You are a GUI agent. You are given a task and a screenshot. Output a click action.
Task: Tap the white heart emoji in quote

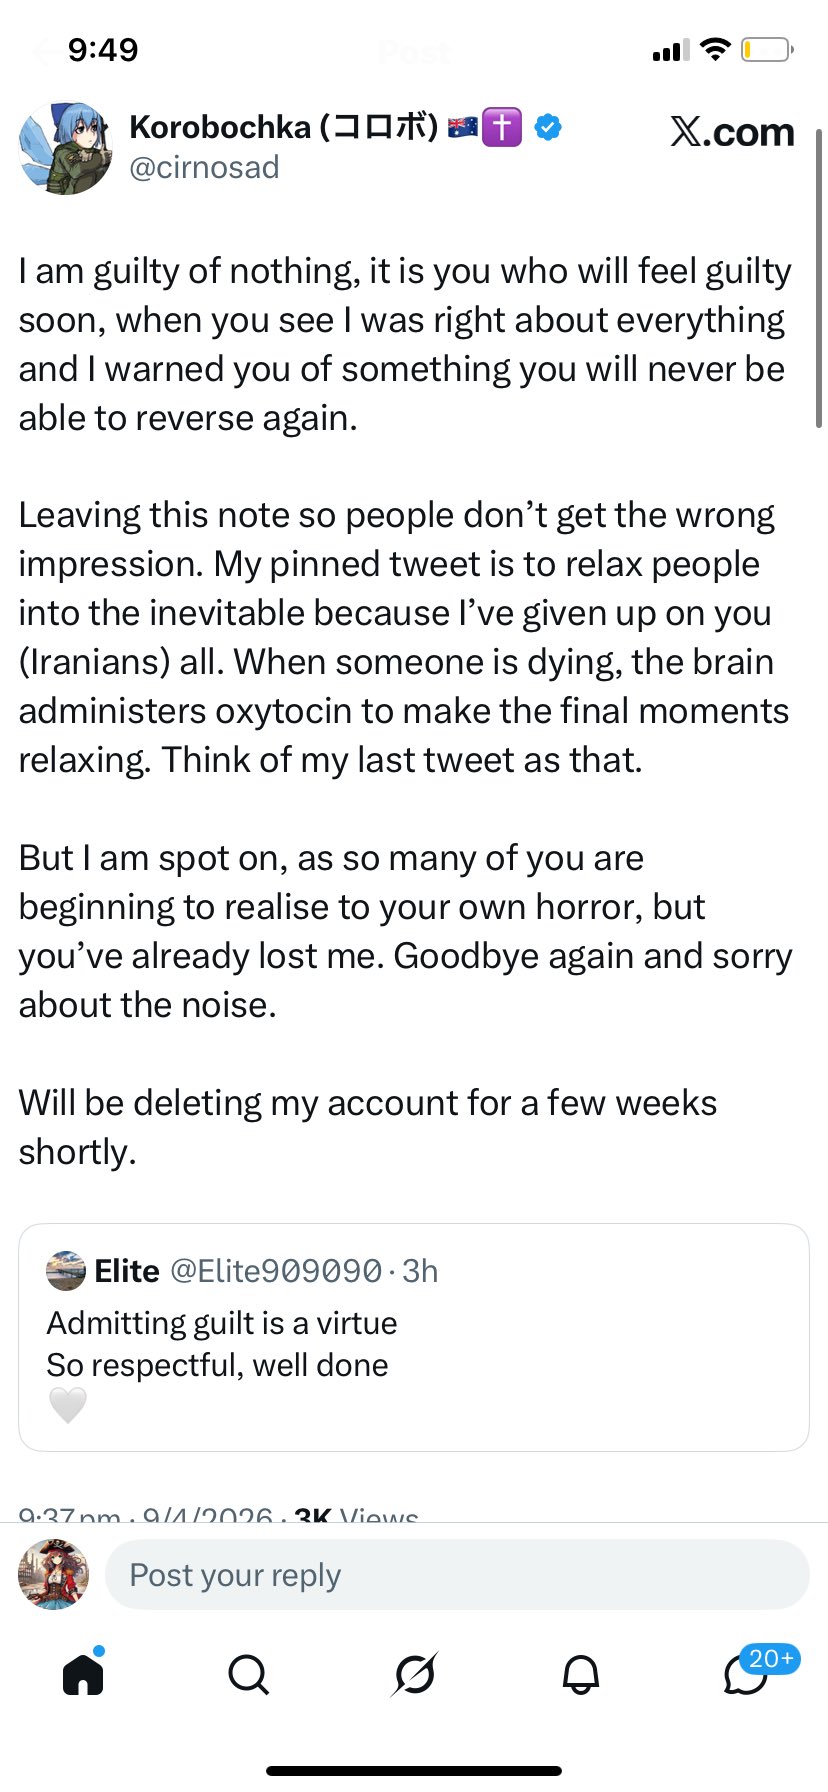tap(68, 1405)
